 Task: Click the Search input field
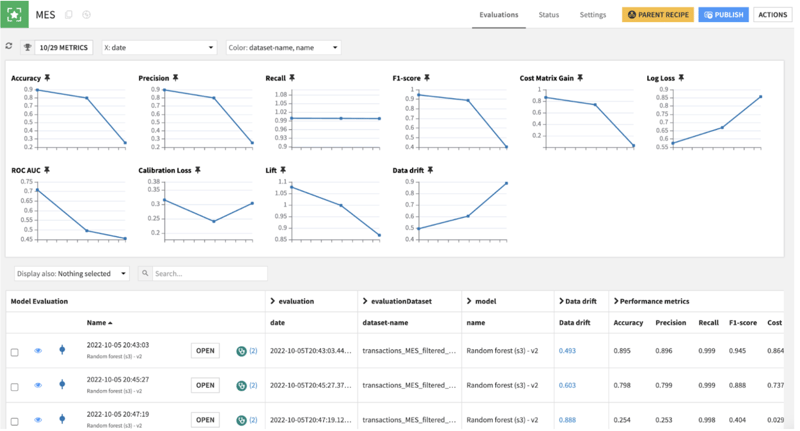click(210, 273)
